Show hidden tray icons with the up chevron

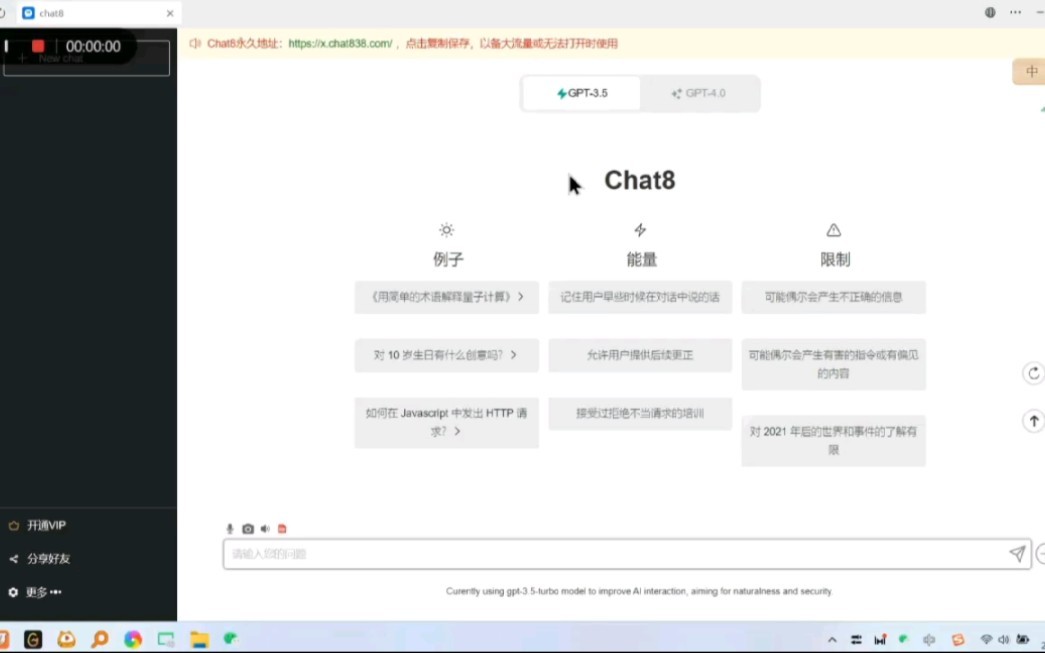click(832, 640)
